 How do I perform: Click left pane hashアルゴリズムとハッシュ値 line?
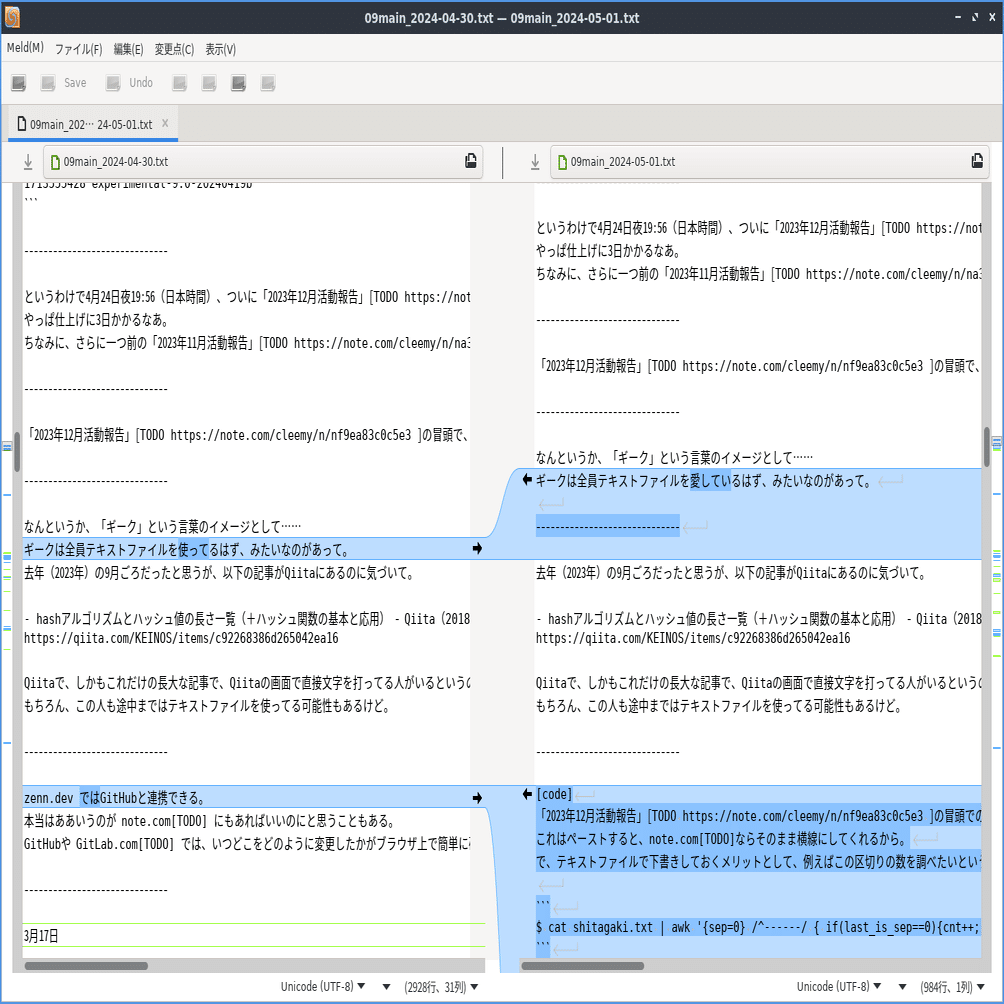[247, 619]
